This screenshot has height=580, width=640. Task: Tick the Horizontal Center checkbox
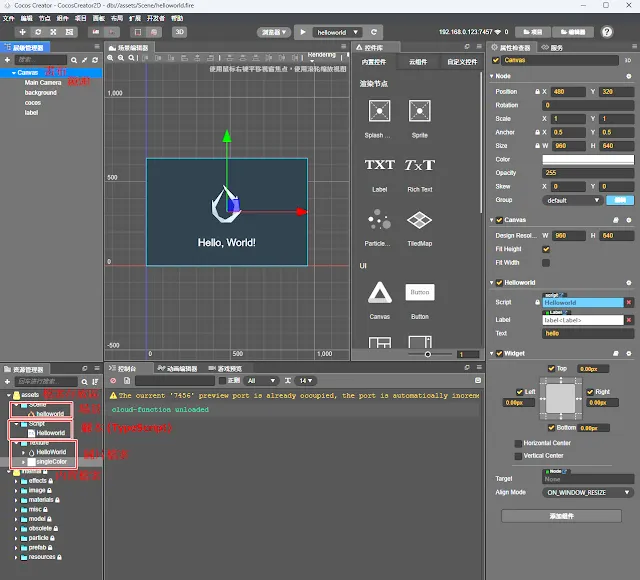(x=518, y=443)
